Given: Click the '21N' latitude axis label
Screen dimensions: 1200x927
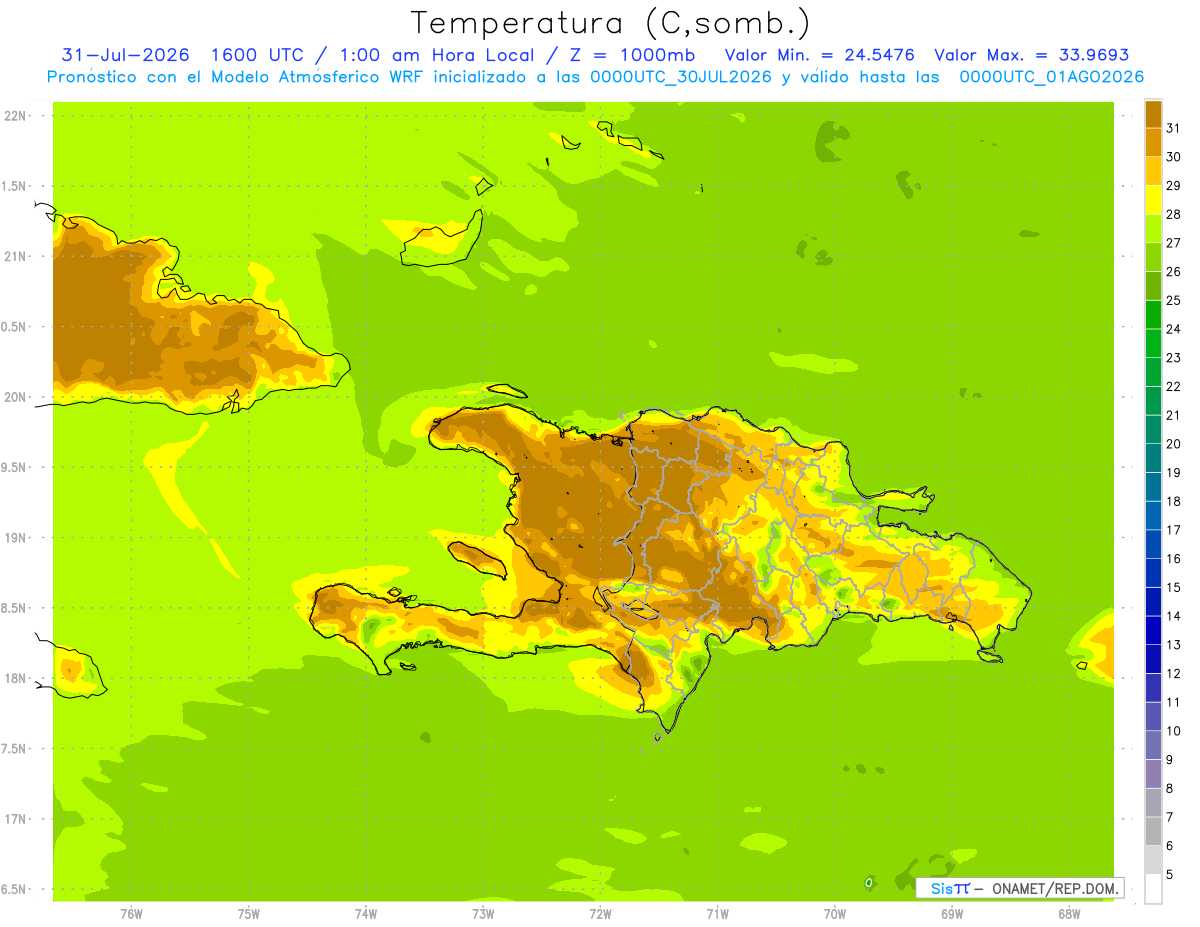Looking at the screenshot, I should pos(16,256).
